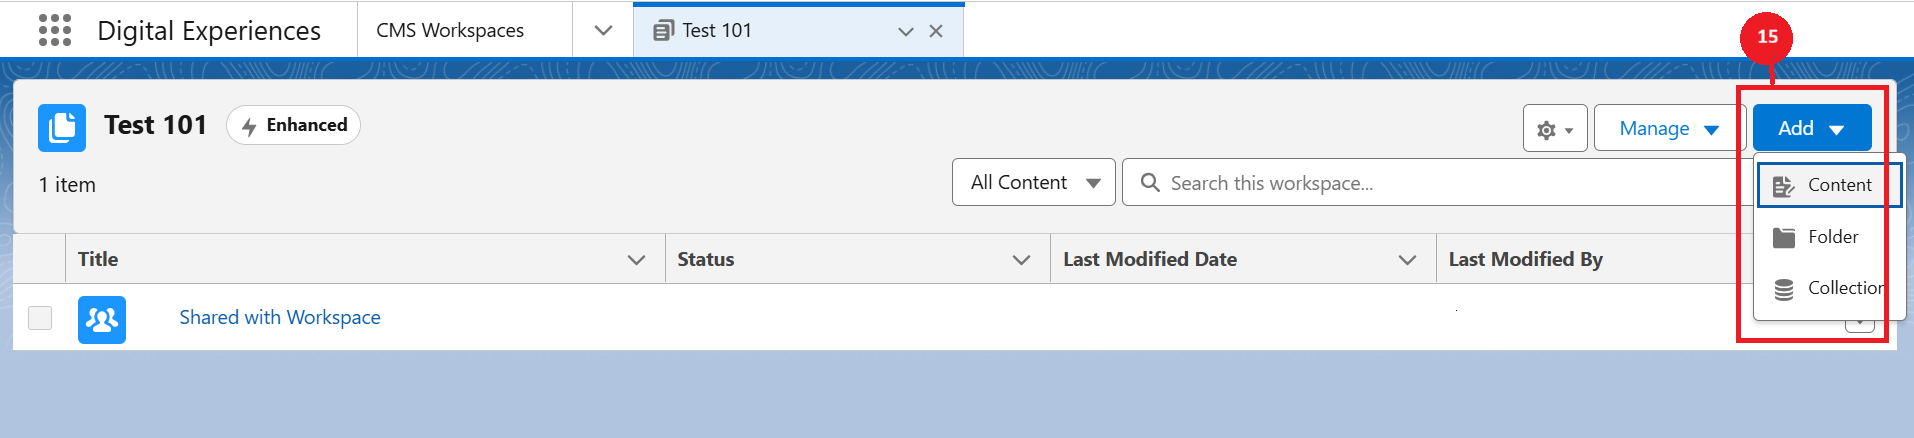Click the Test 101 workspace icon
Image resolution: width=1914 pixels, height=438 pixels.
pos(62,128)
